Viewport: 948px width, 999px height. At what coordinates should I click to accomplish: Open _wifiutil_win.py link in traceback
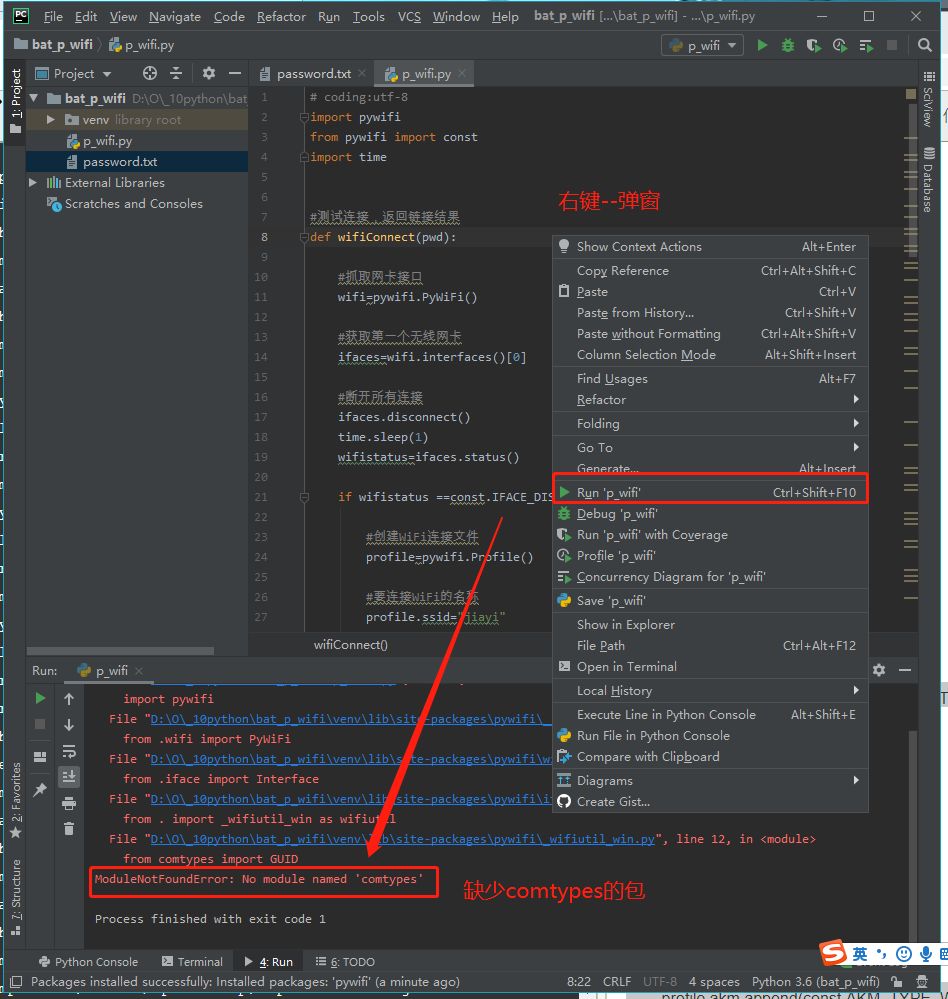pyautogui.click(x=402, y=839)
